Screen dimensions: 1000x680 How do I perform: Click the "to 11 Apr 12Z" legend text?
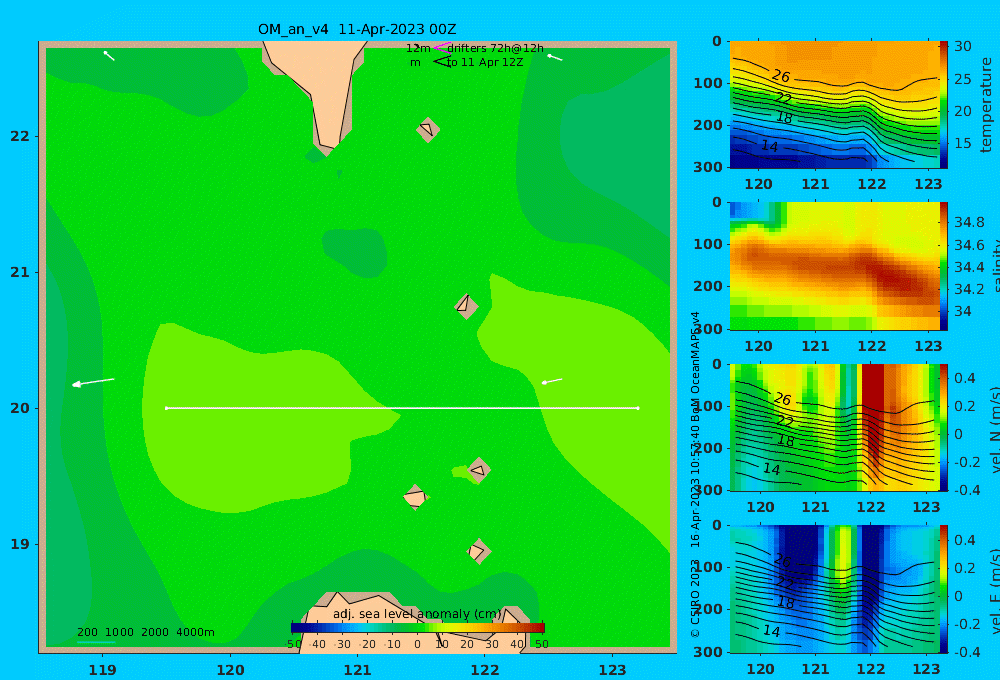click(485, 63)
